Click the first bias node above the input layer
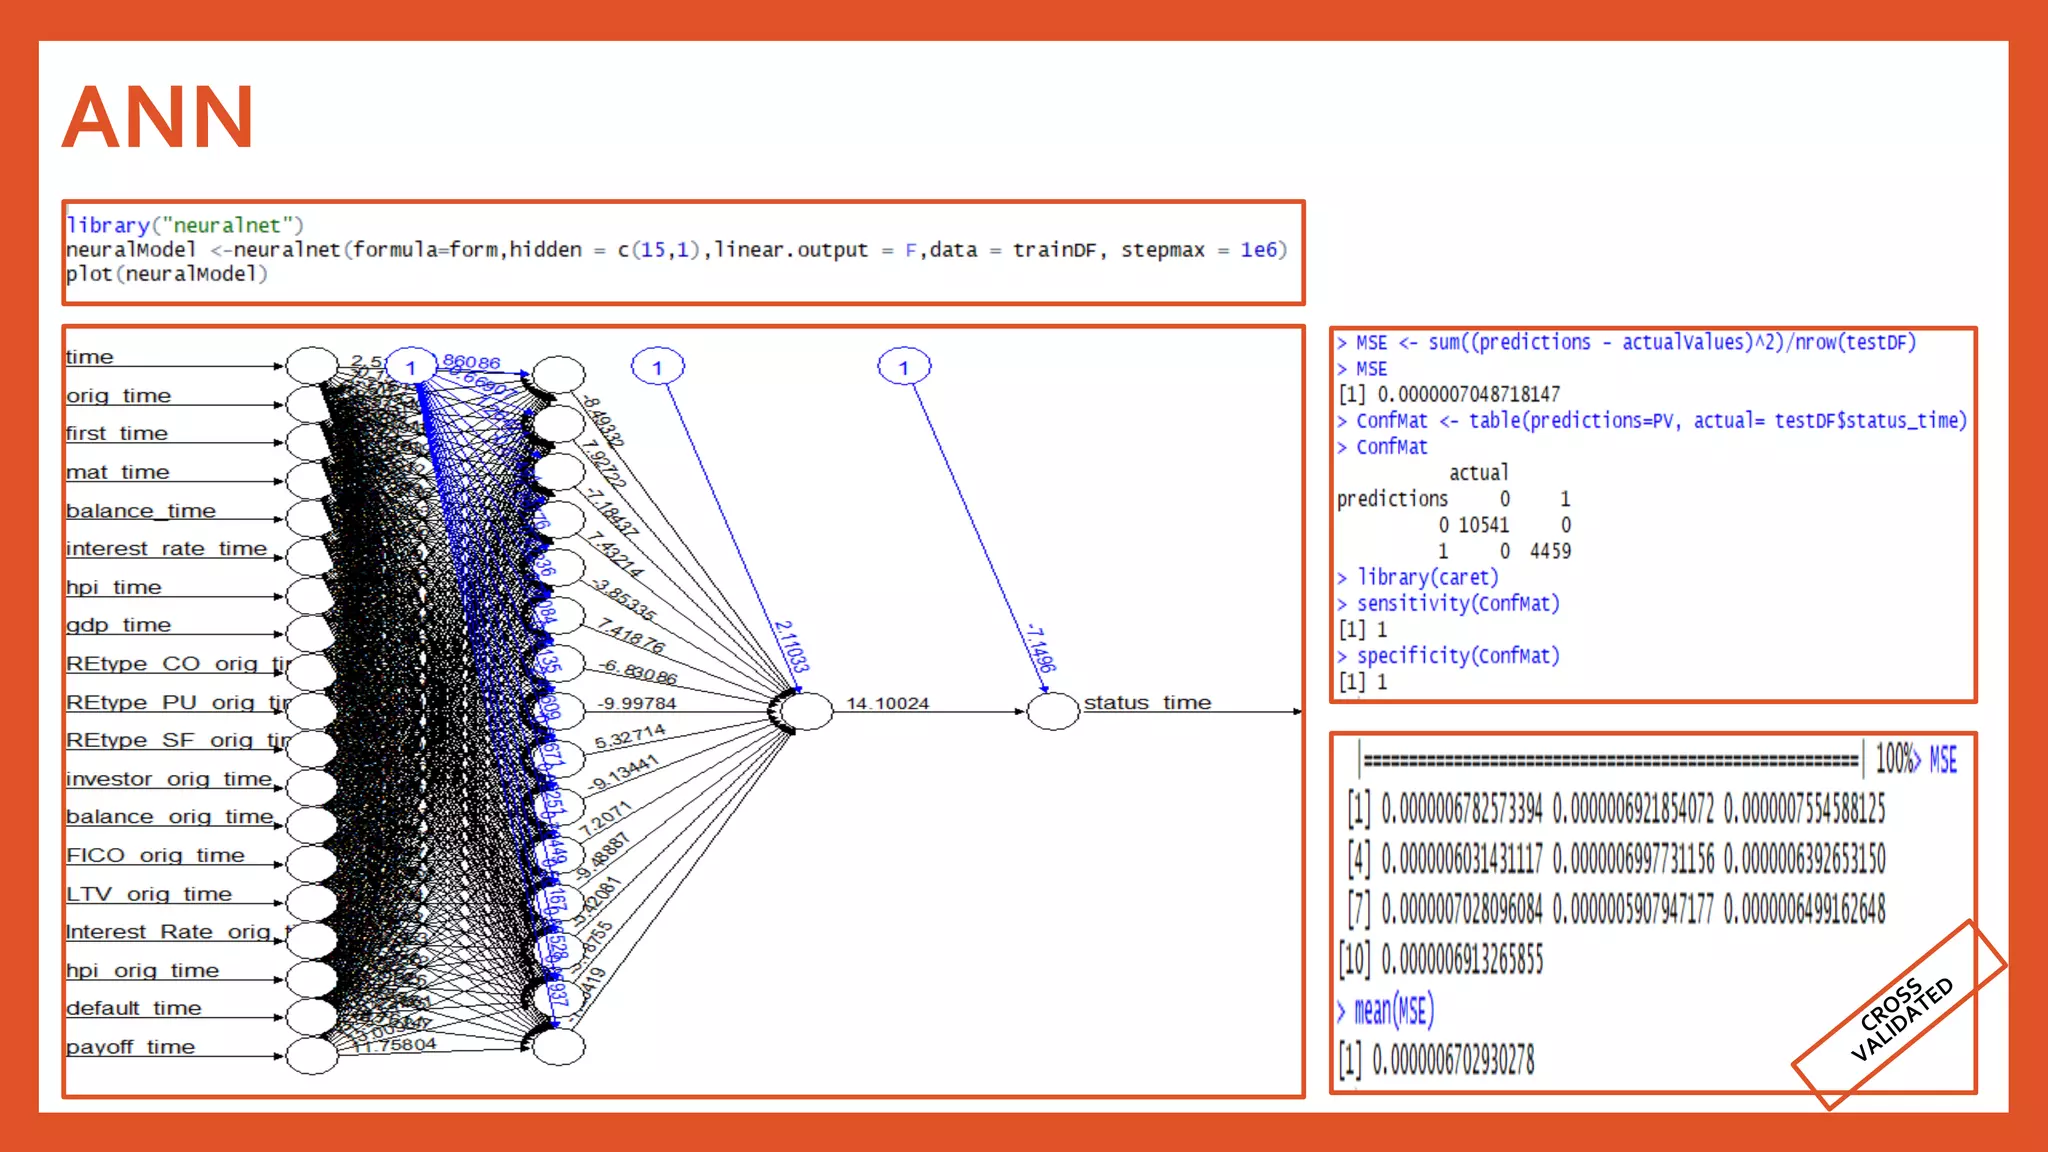 tap(410, 367)
